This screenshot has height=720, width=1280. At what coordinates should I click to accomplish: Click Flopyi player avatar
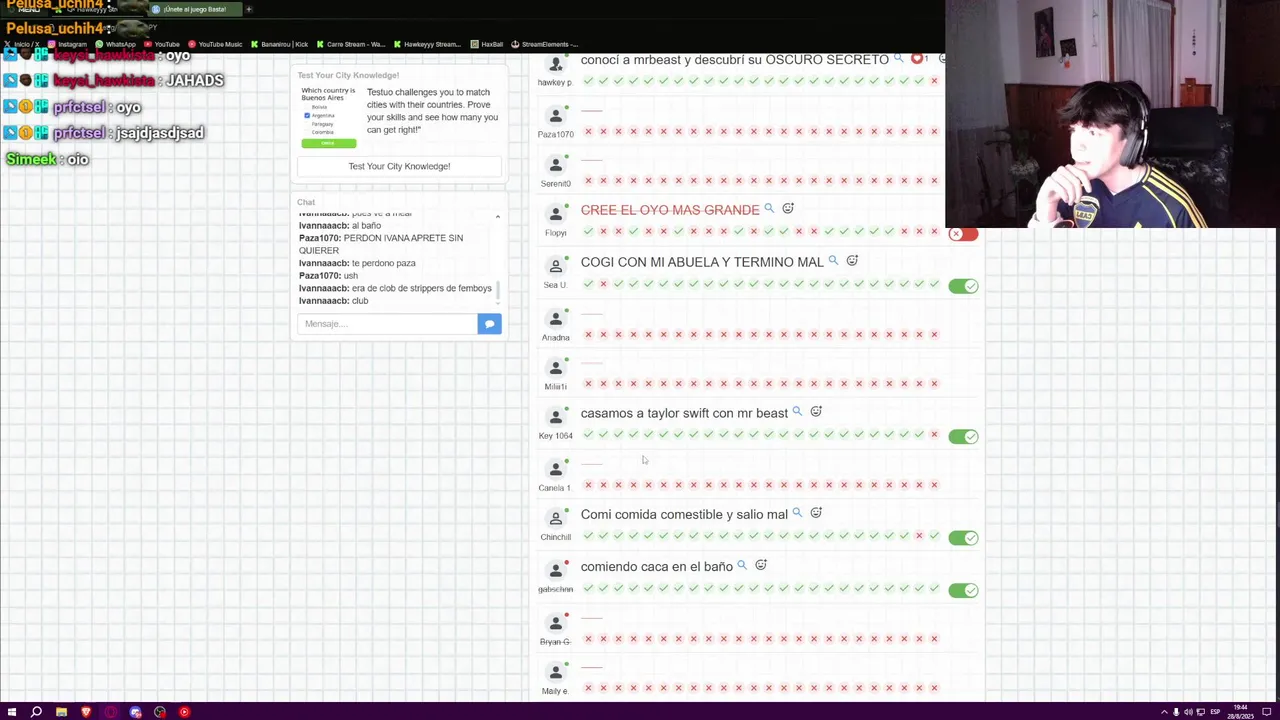pyautogui.click(x=556, y=214)
